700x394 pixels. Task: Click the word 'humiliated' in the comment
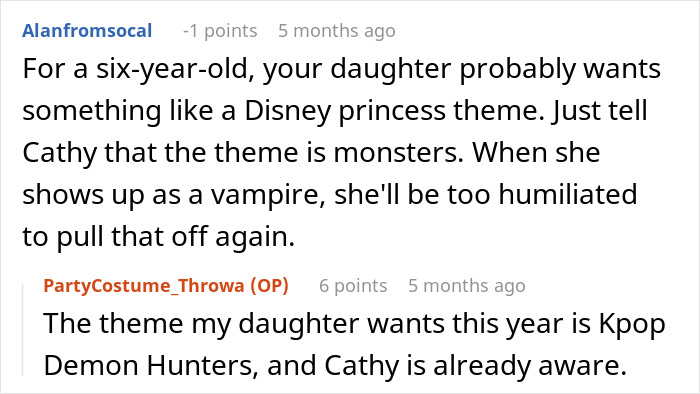(567, 195)
